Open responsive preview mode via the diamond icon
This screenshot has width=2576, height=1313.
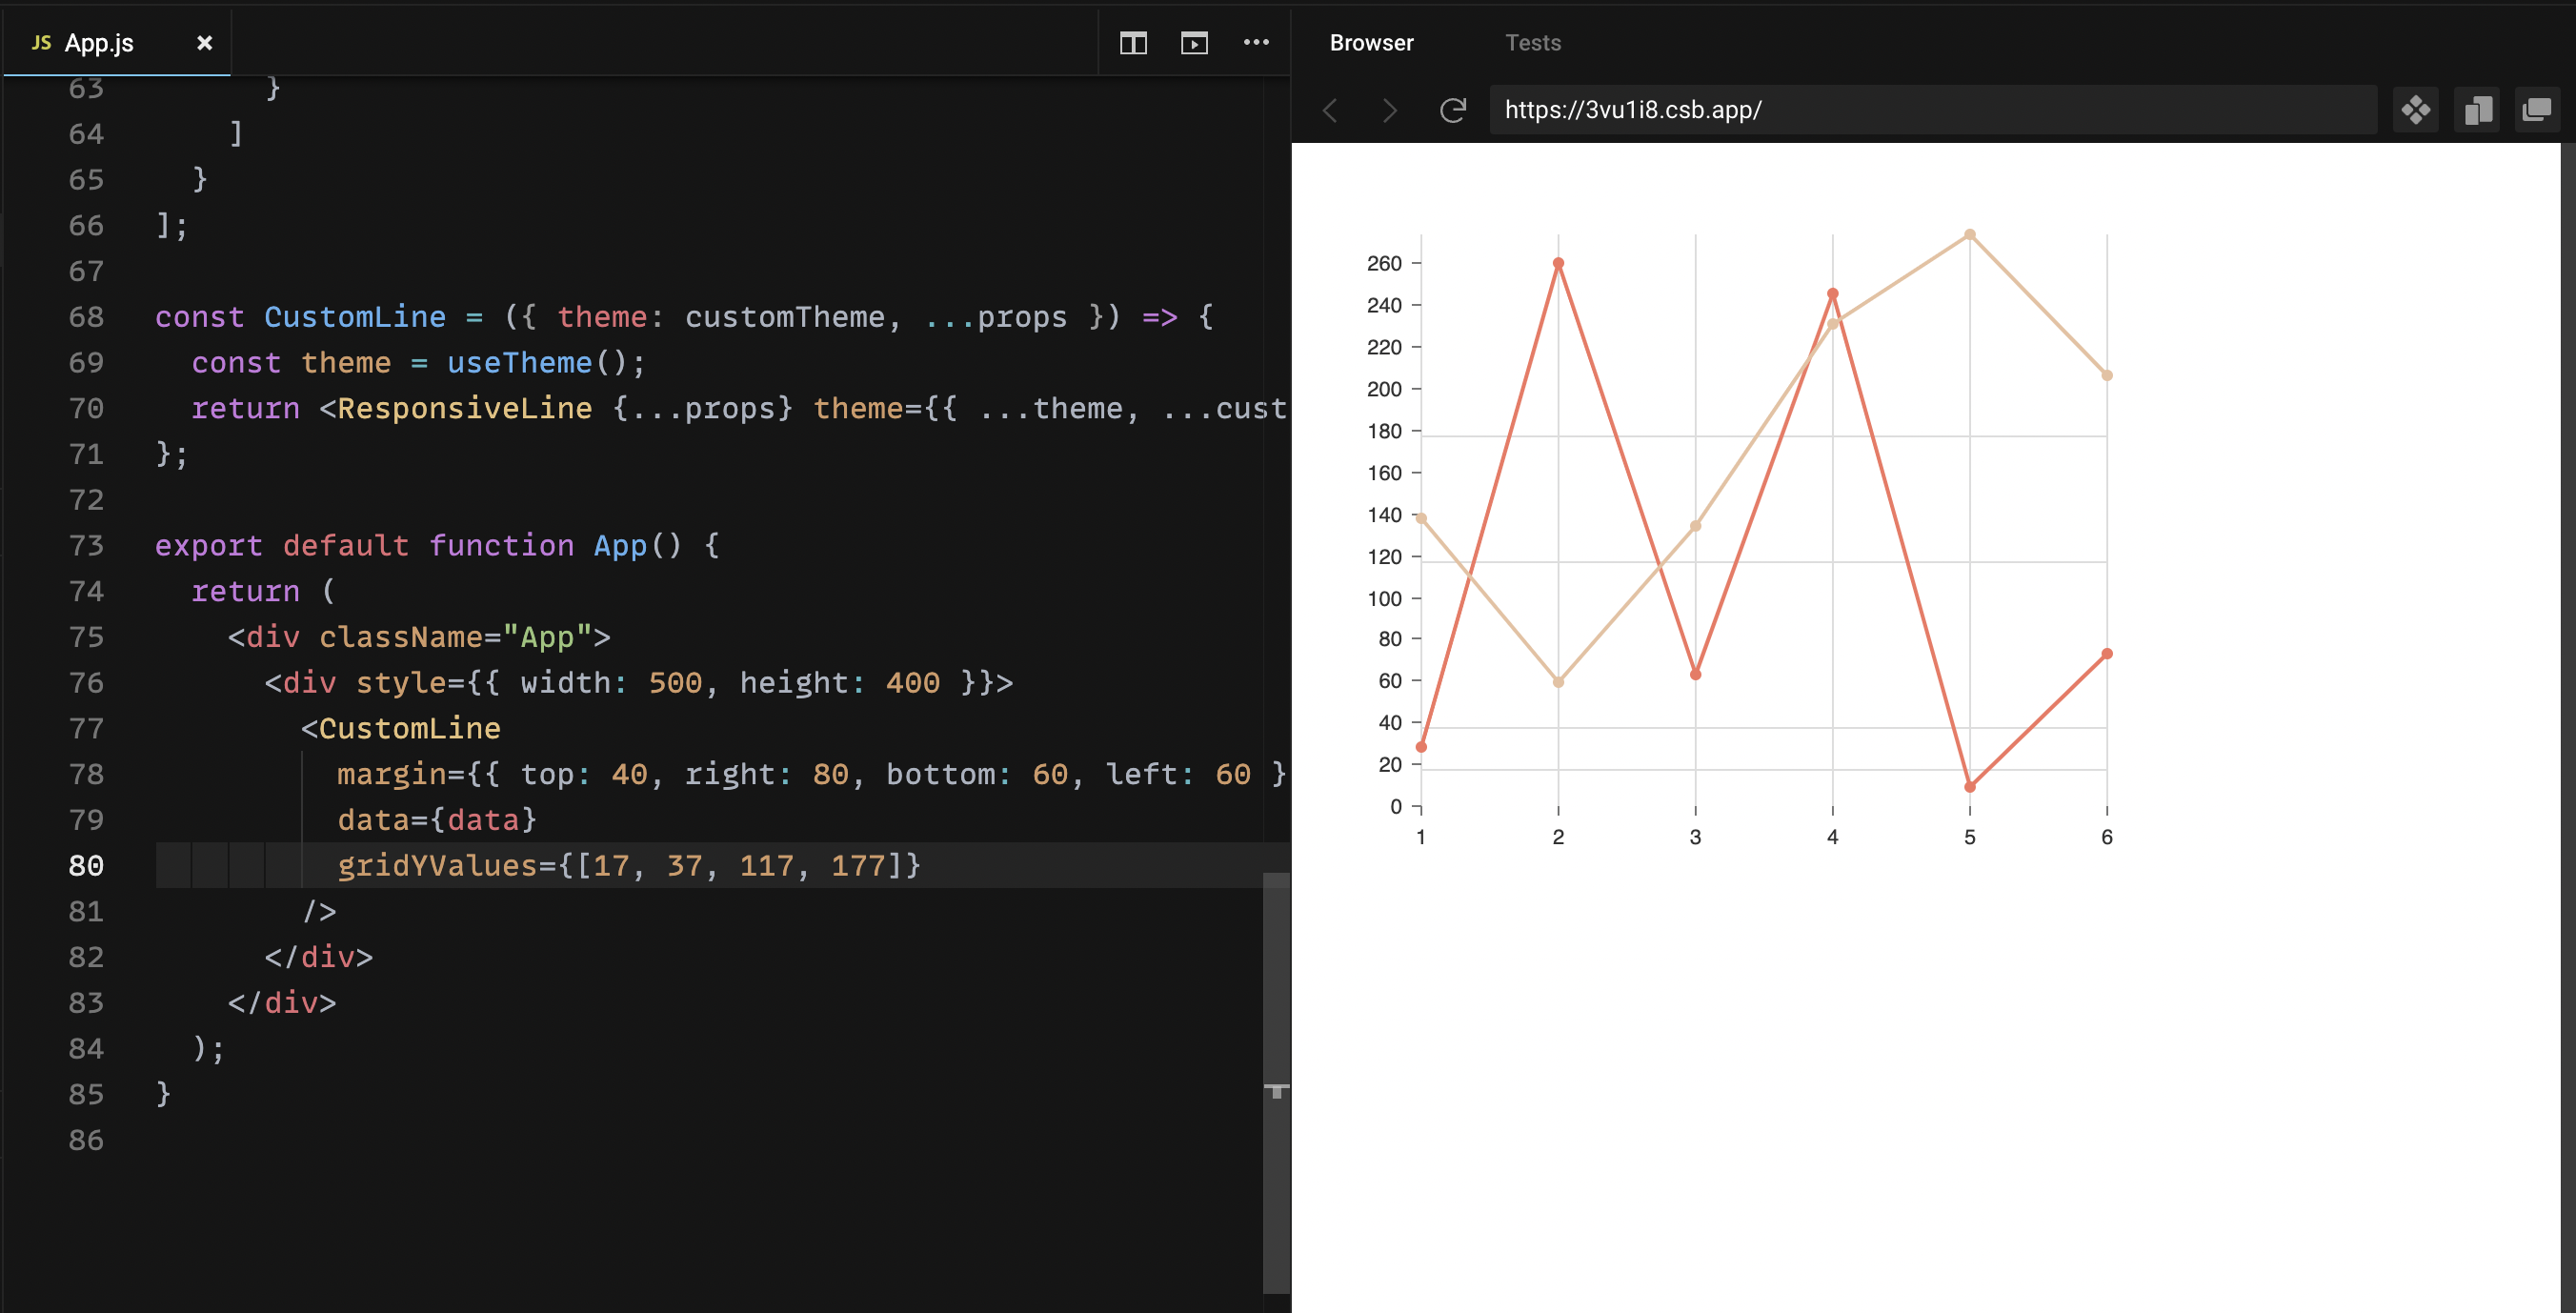tap(2416, 110)
